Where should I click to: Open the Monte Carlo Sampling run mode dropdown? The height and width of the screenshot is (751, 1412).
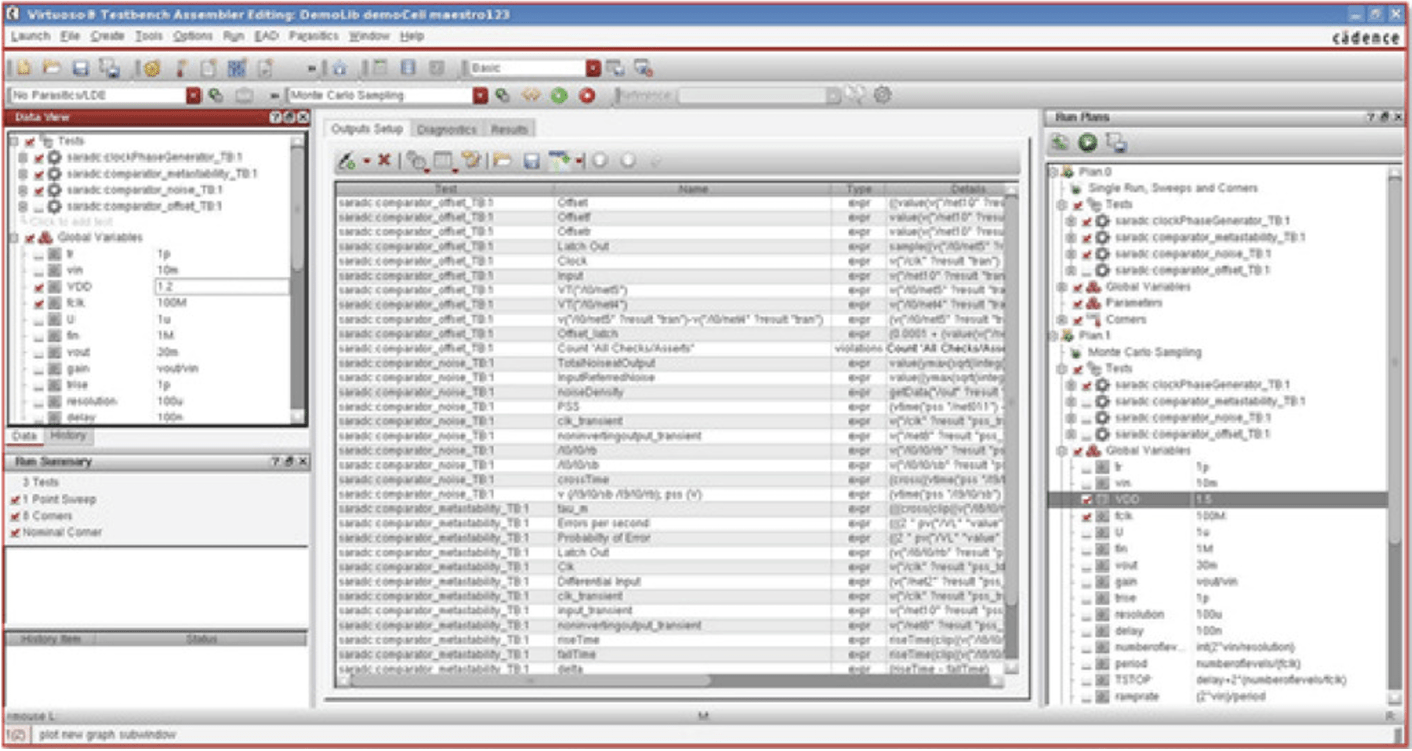click(481, 96)
